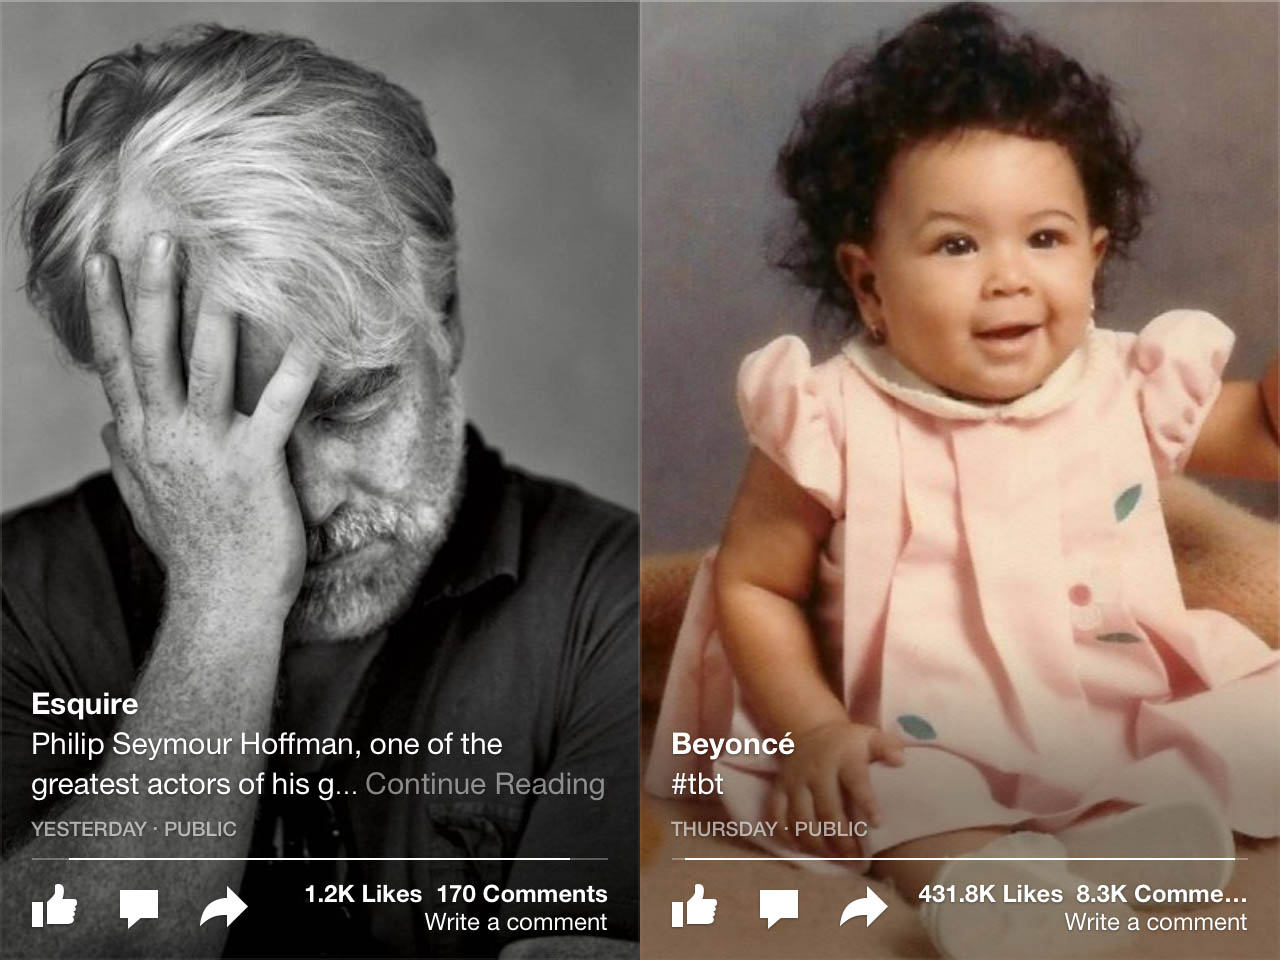Click the THURSDAY · PUBLIC timestamp

(769, 829)
